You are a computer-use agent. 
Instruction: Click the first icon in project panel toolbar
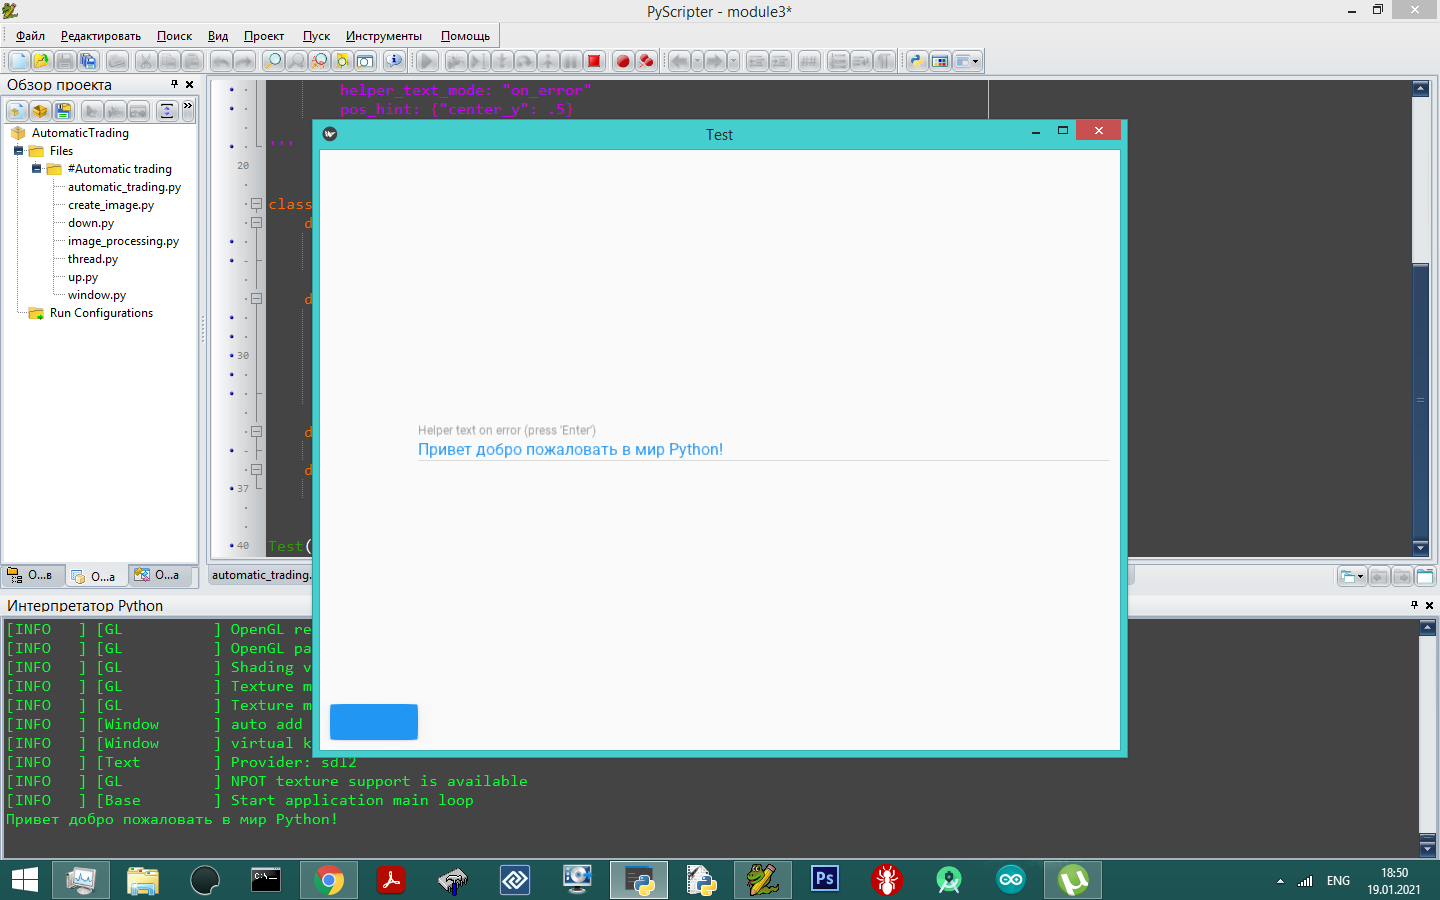pyautogui.click(x=17, y=111)
